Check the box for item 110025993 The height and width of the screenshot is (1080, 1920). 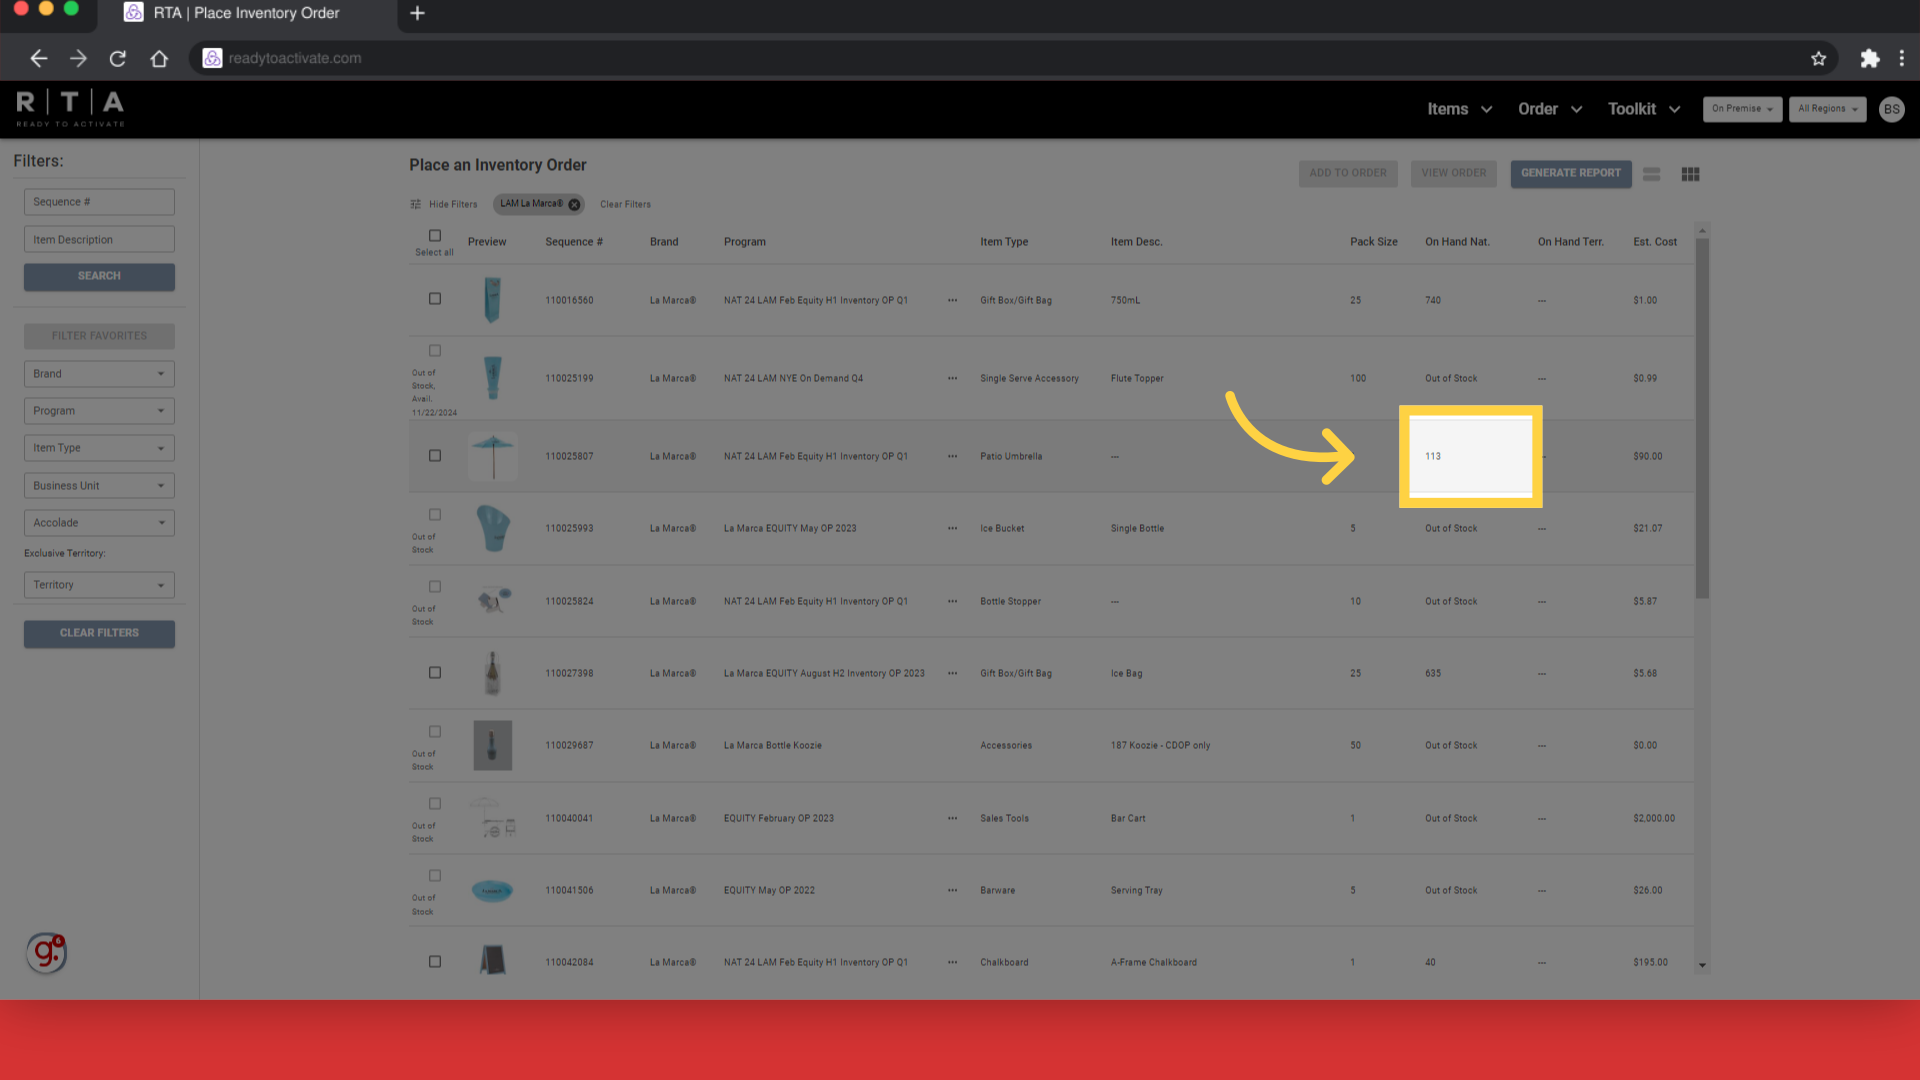(435, 515)
